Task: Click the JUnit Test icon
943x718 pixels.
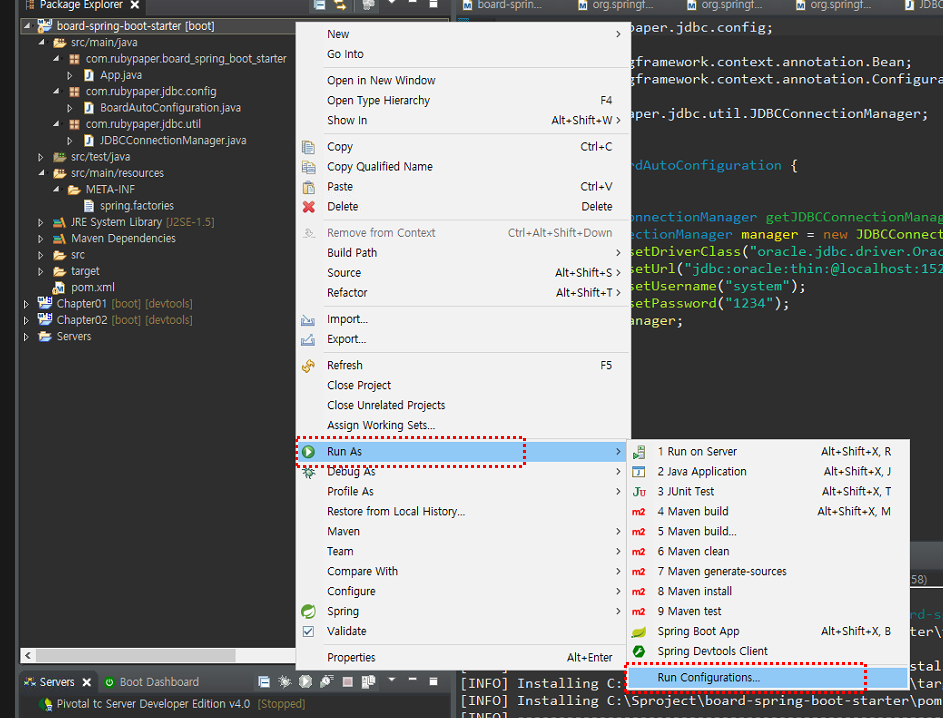Action: tap(639, 492)
